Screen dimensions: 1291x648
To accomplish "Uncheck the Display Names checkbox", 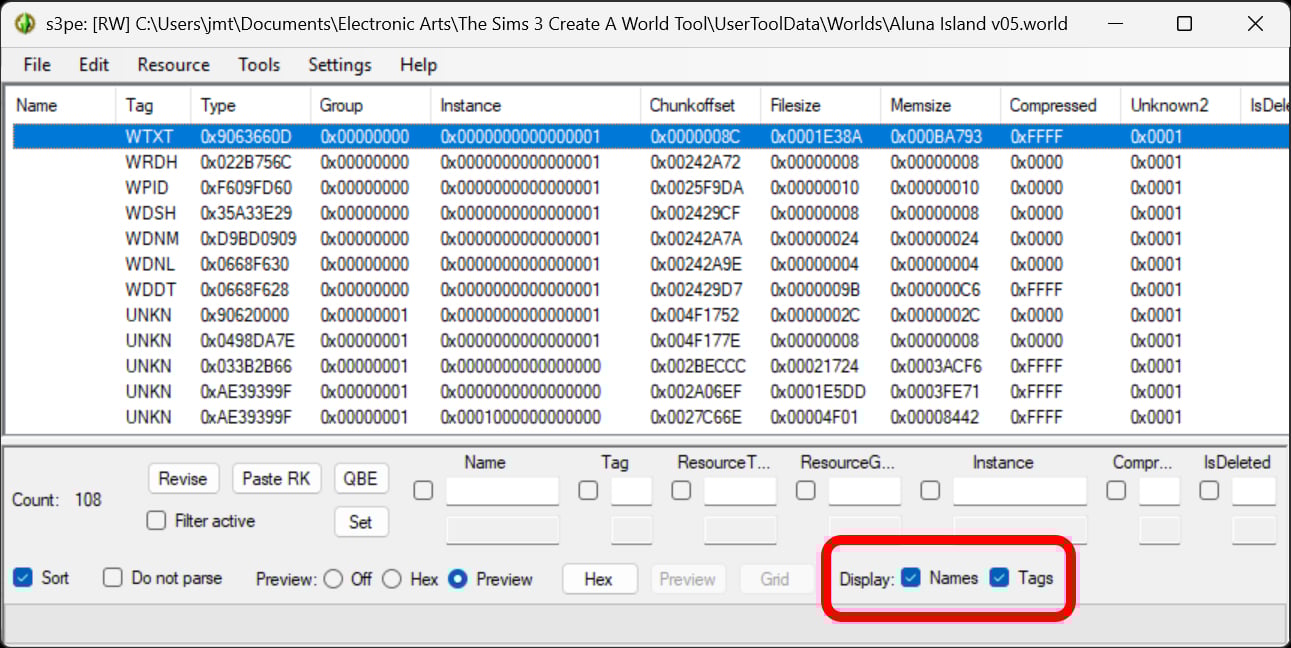I will (x=911, y=578).
